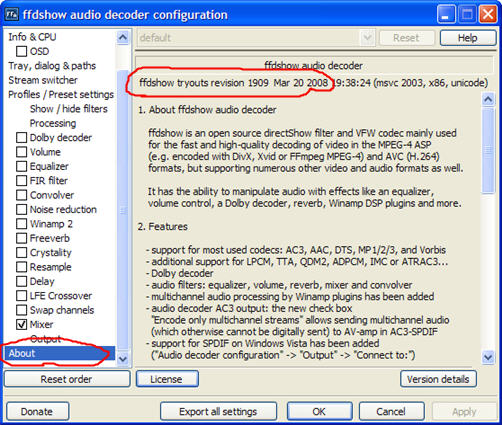Check the Resample box

tap(22, 267)
